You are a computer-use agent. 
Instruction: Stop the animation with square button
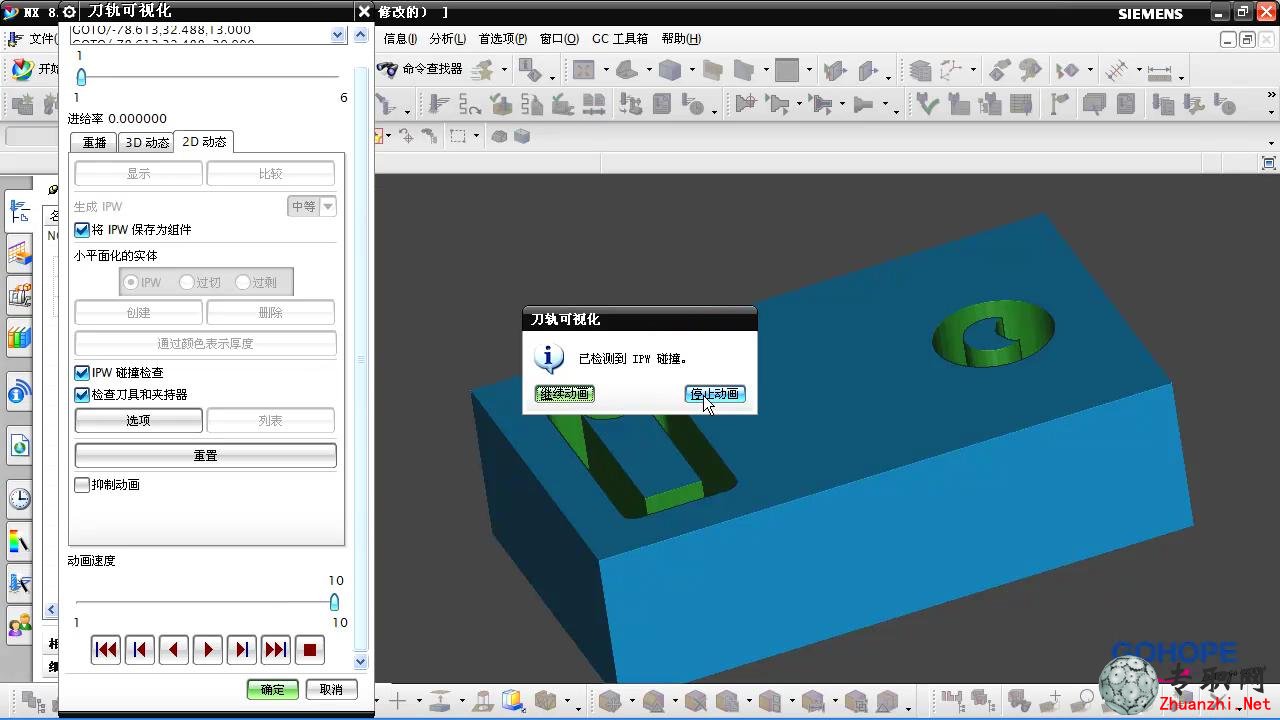[x=310, y=650]
